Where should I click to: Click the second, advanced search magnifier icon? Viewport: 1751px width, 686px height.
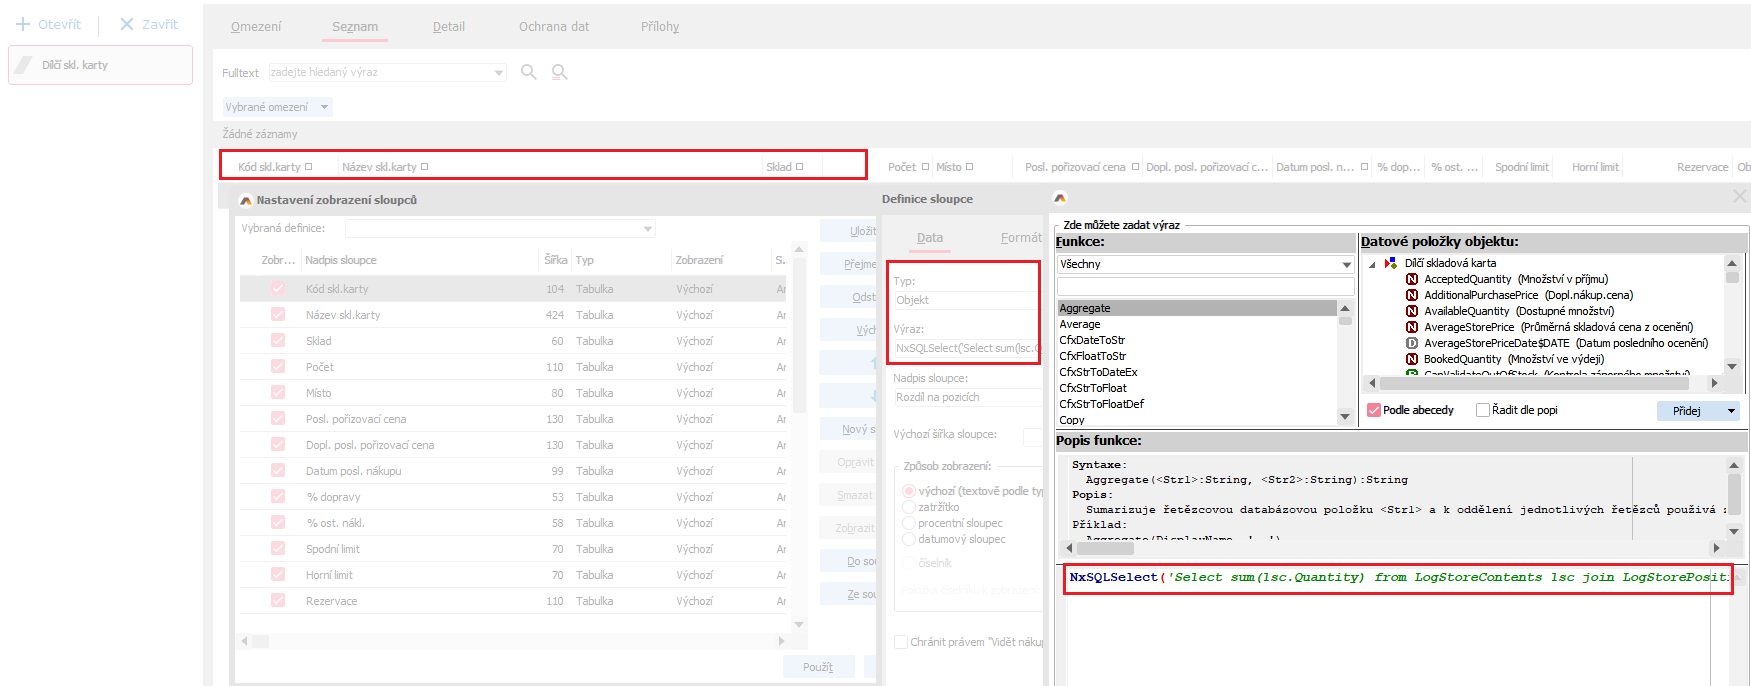(x=560, y=72)
